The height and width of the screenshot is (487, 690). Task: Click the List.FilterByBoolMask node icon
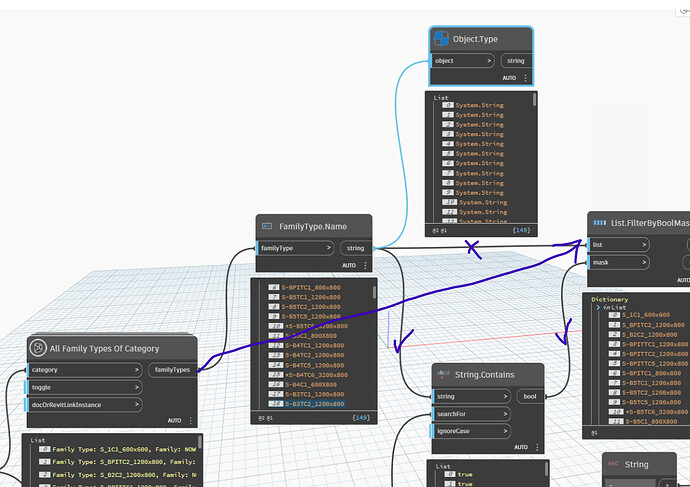coord(600,223)
